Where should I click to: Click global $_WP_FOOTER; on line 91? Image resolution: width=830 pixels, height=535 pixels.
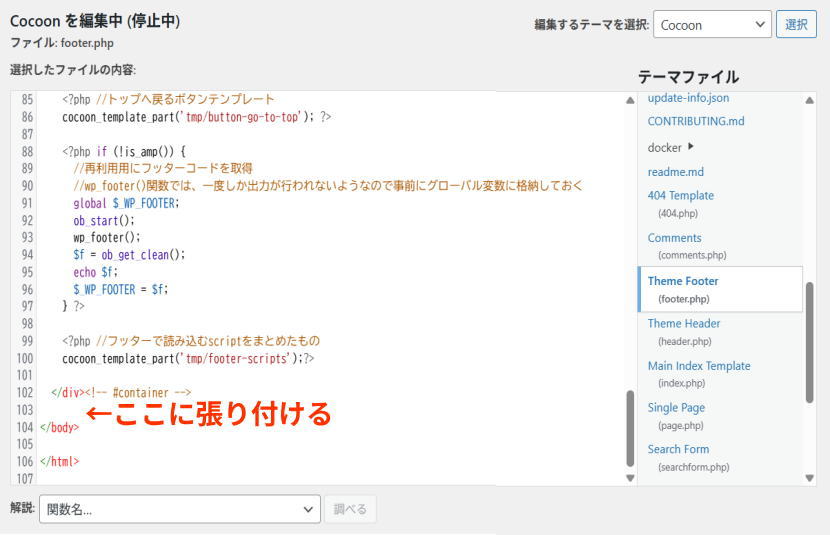click(127, 204)
